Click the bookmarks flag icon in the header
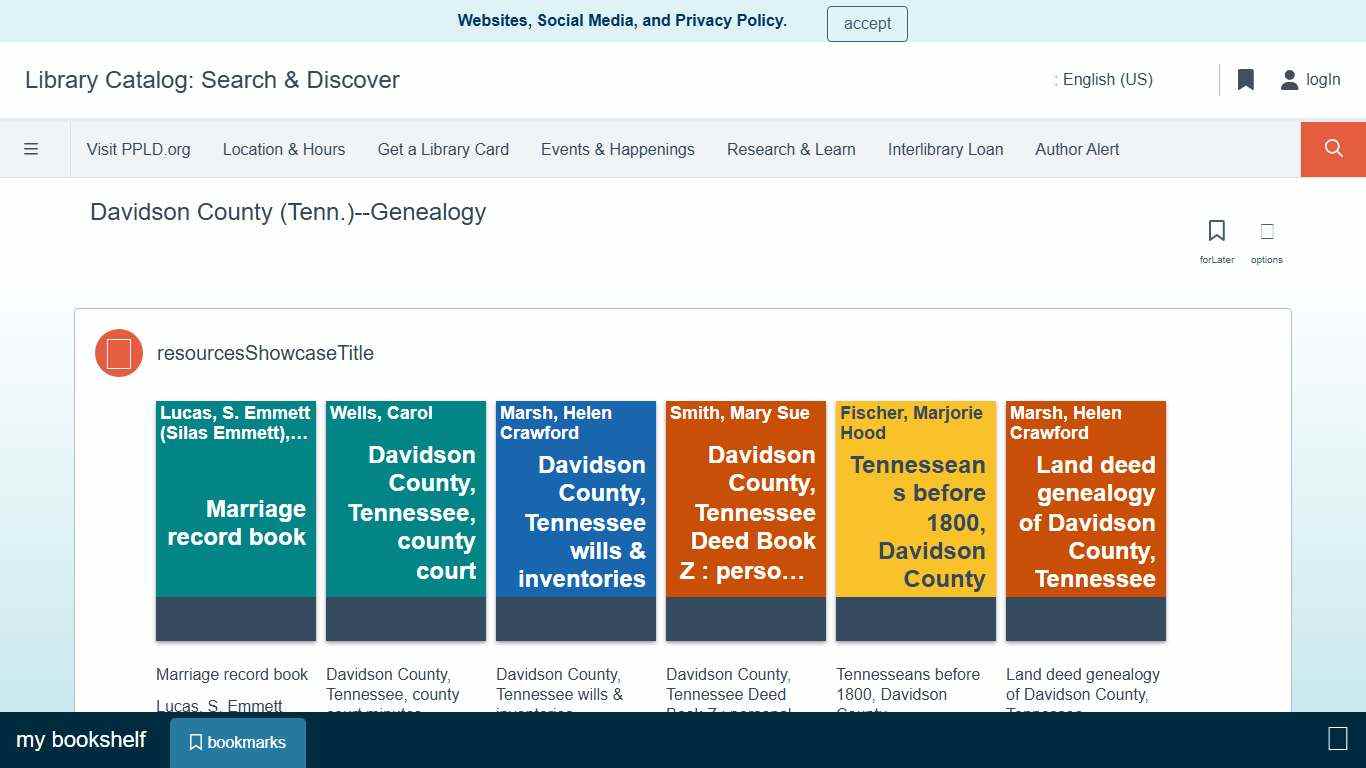This screenshot has width=1366, height=768. click(x=1245, y=79)
